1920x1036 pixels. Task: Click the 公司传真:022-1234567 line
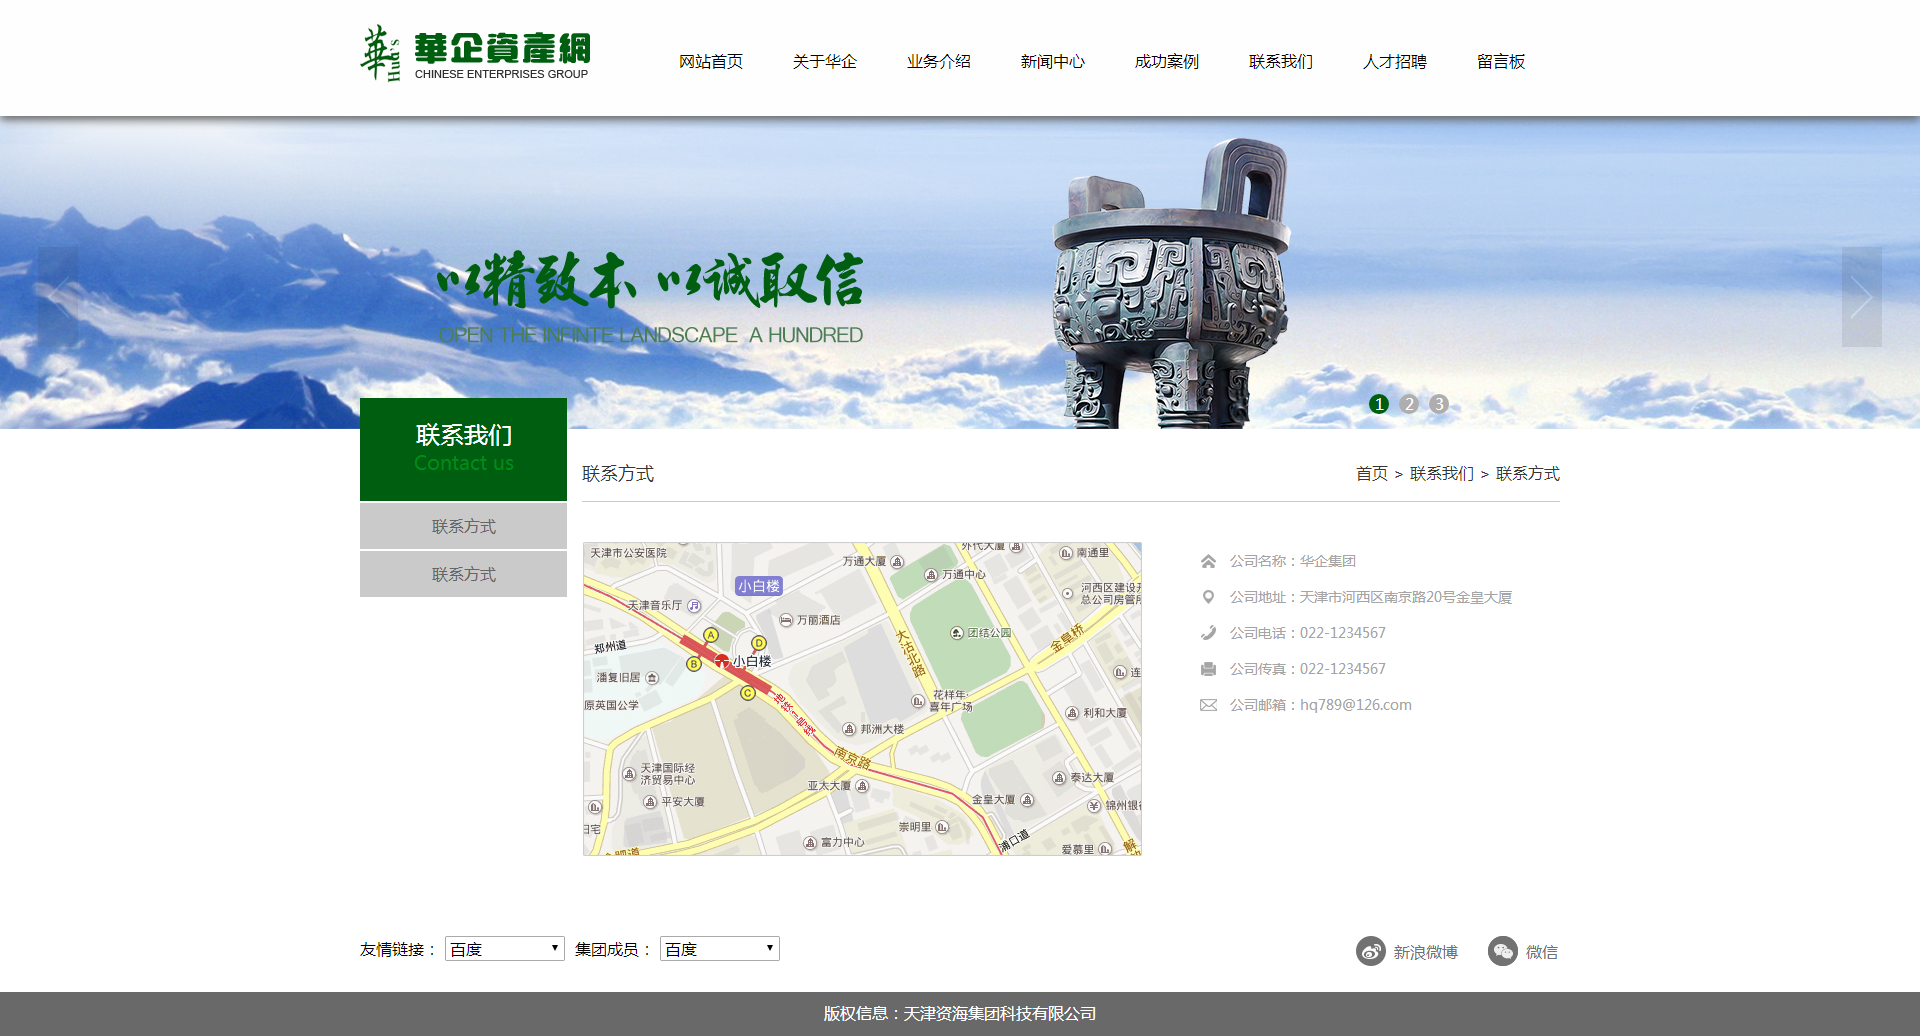tap(1308, 669)
